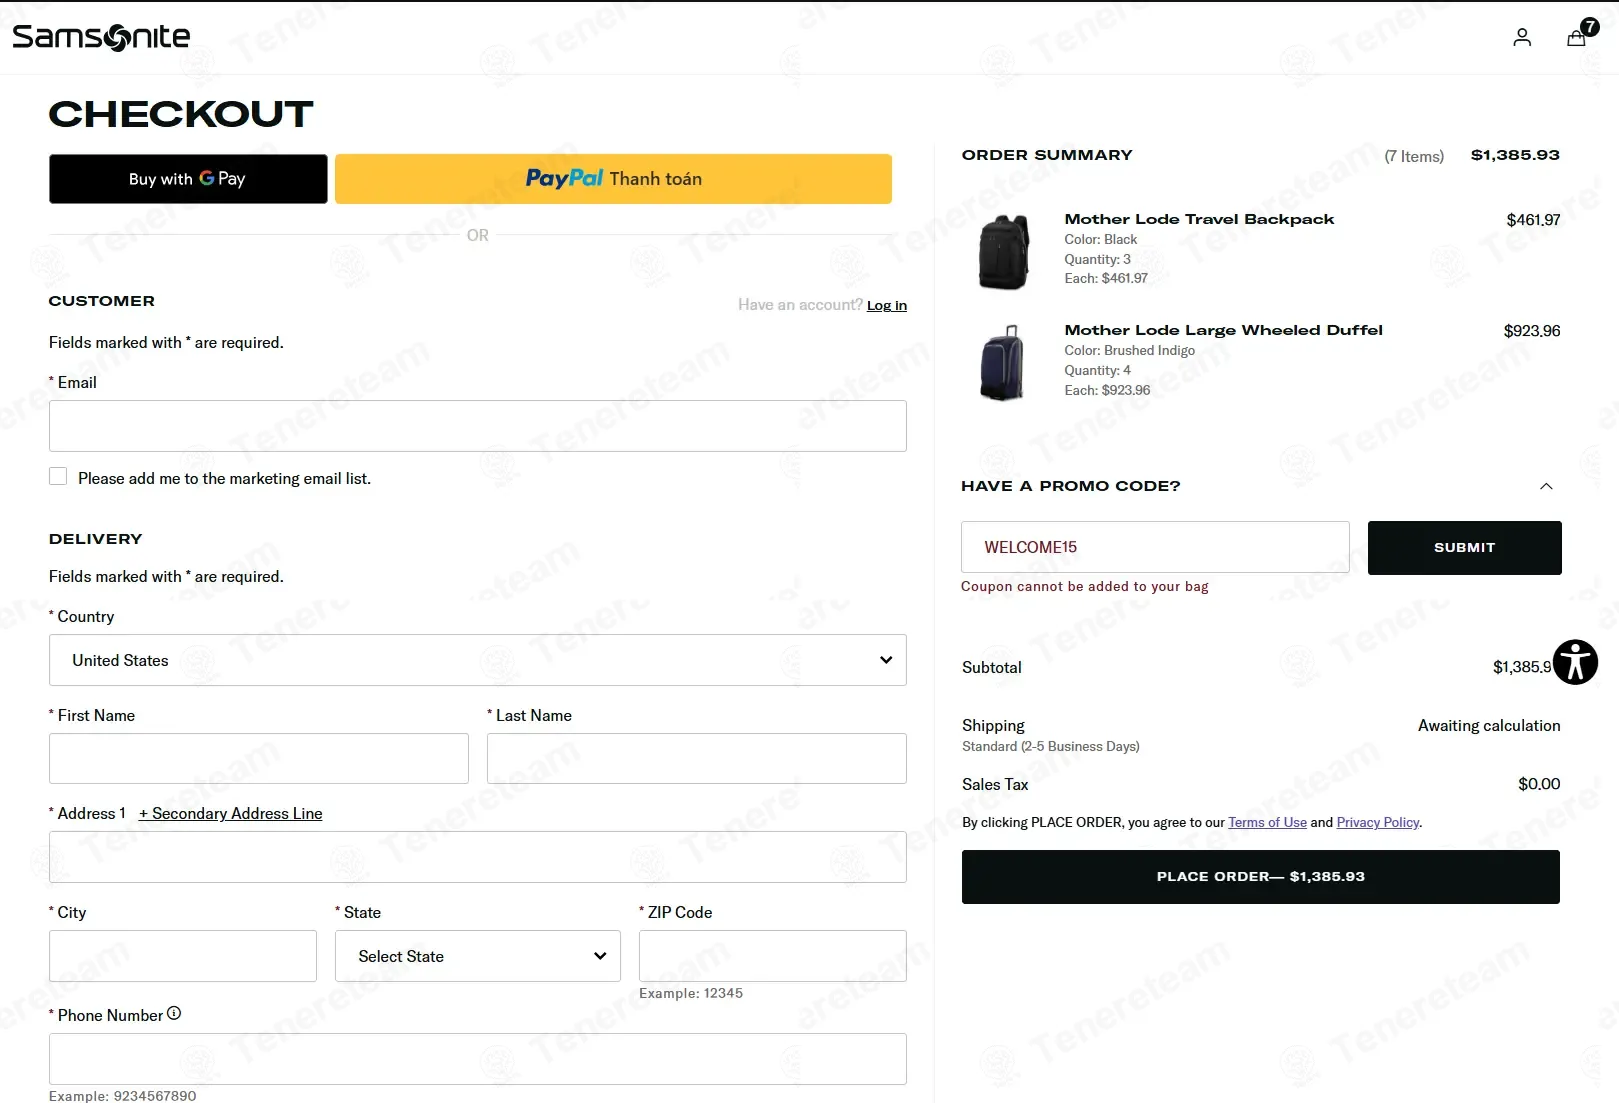
Task: Click the Standard (2-5 Business Days) text
Action: point(1051,746)
